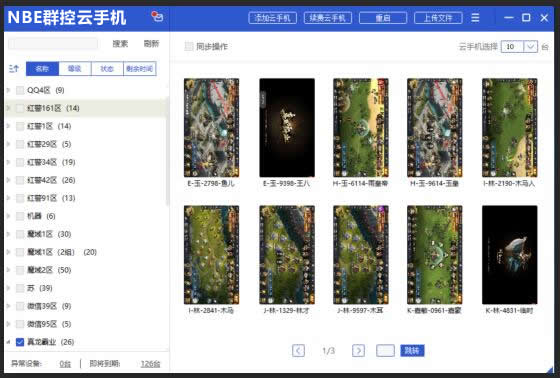Go to previous page of cloud phones
The image size is (560, 378).
coord(298,350)
